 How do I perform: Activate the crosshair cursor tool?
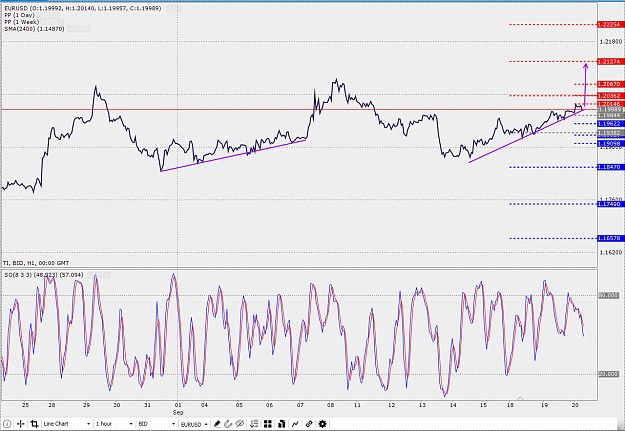pyautogui.click(x=21, y=424)
